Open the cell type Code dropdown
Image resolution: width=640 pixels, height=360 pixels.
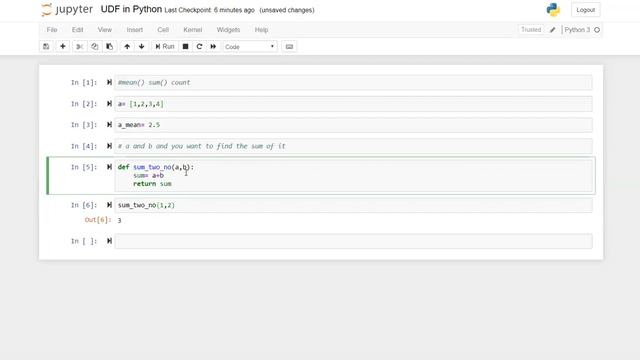click(250, 47)
